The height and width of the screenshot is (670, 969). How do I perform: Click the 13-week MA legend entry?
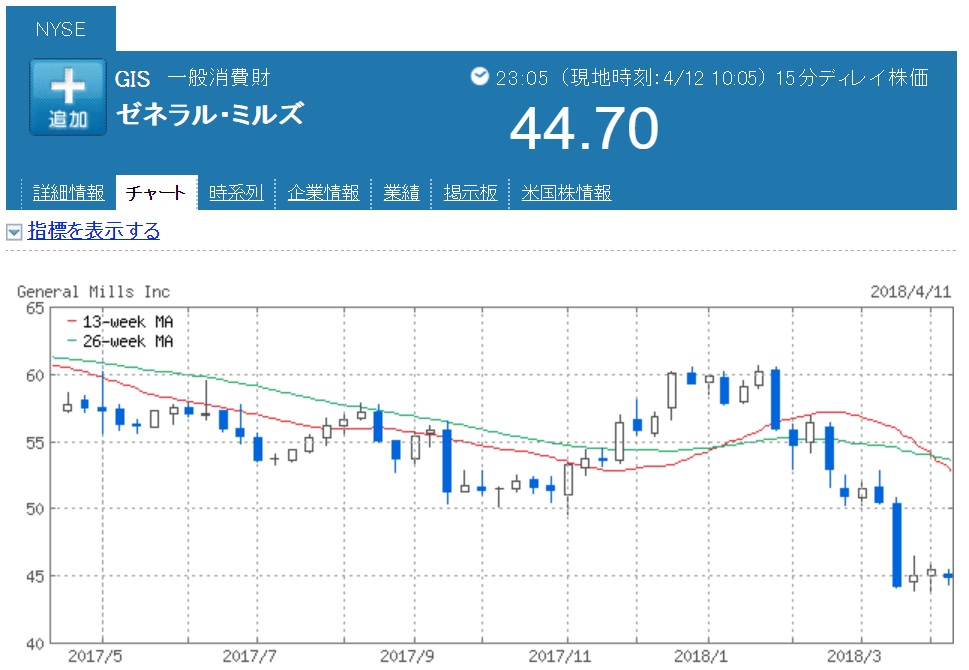(121, 321)
